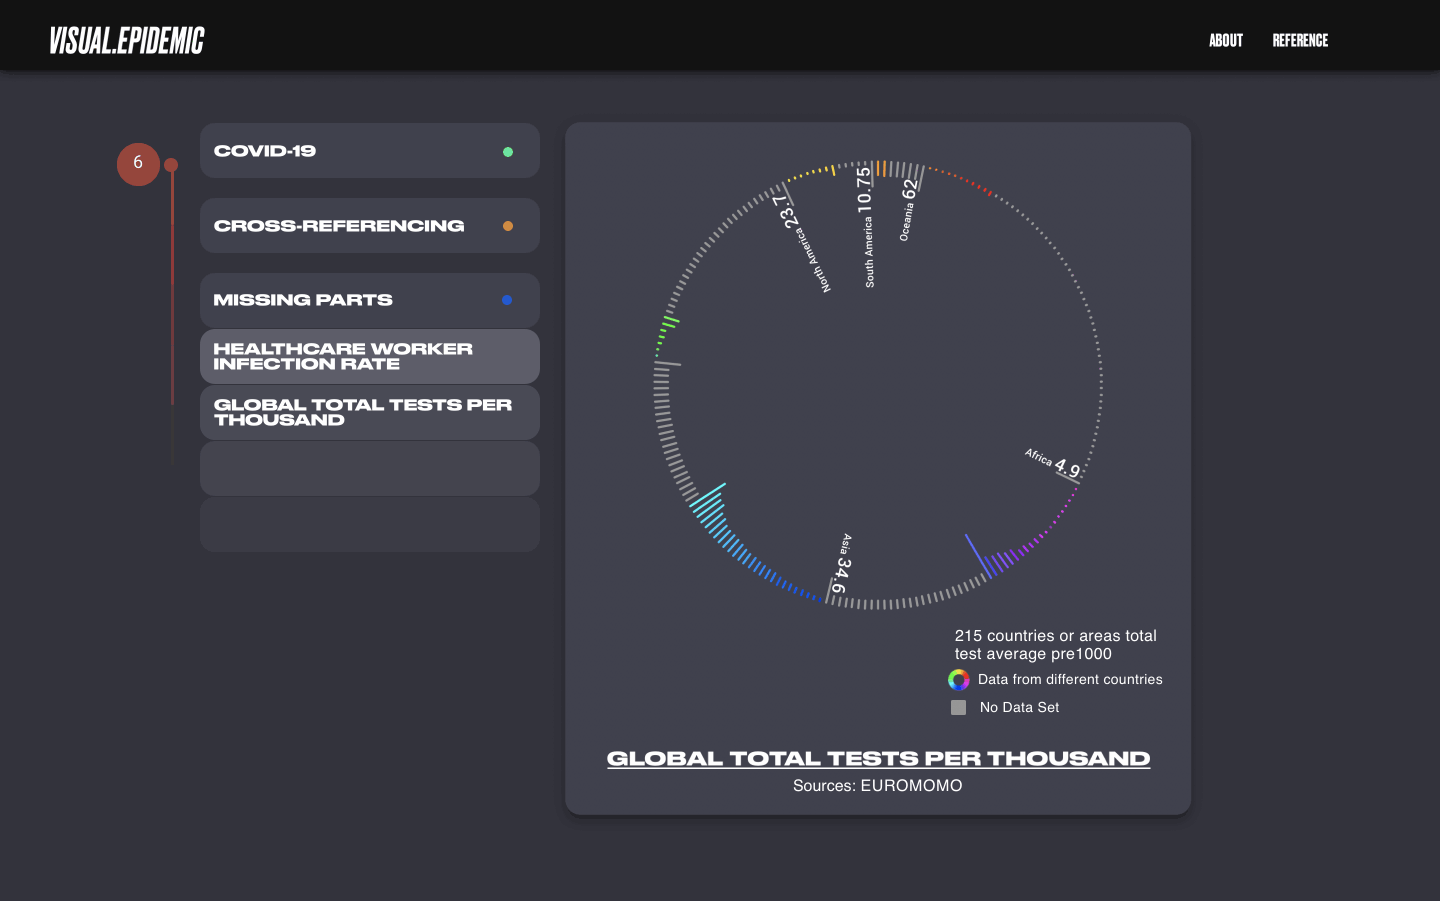Click the blue dot beside Missing Parts
1440x901 pixels.
[x=507, y=300]
